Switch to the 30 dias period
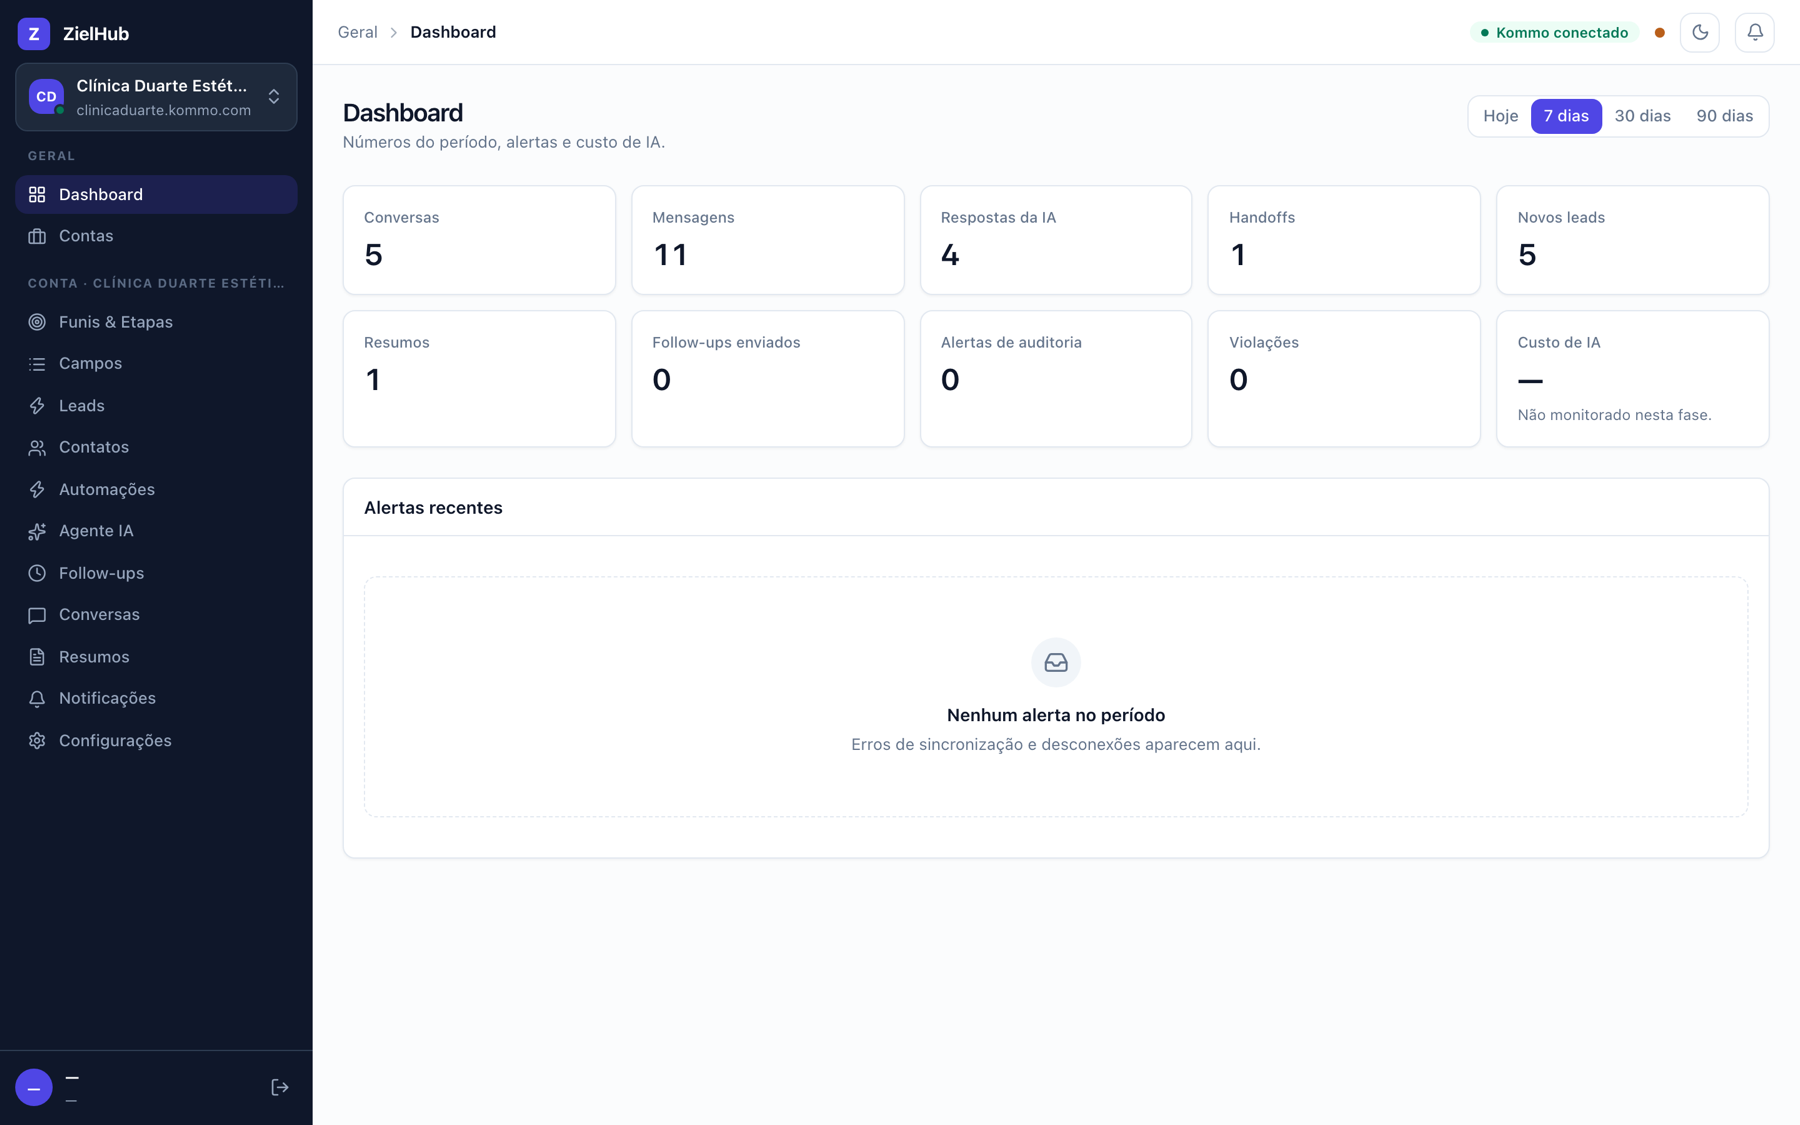Viewport: 1800px width, 1125px height. click(x=1643, y=116)
